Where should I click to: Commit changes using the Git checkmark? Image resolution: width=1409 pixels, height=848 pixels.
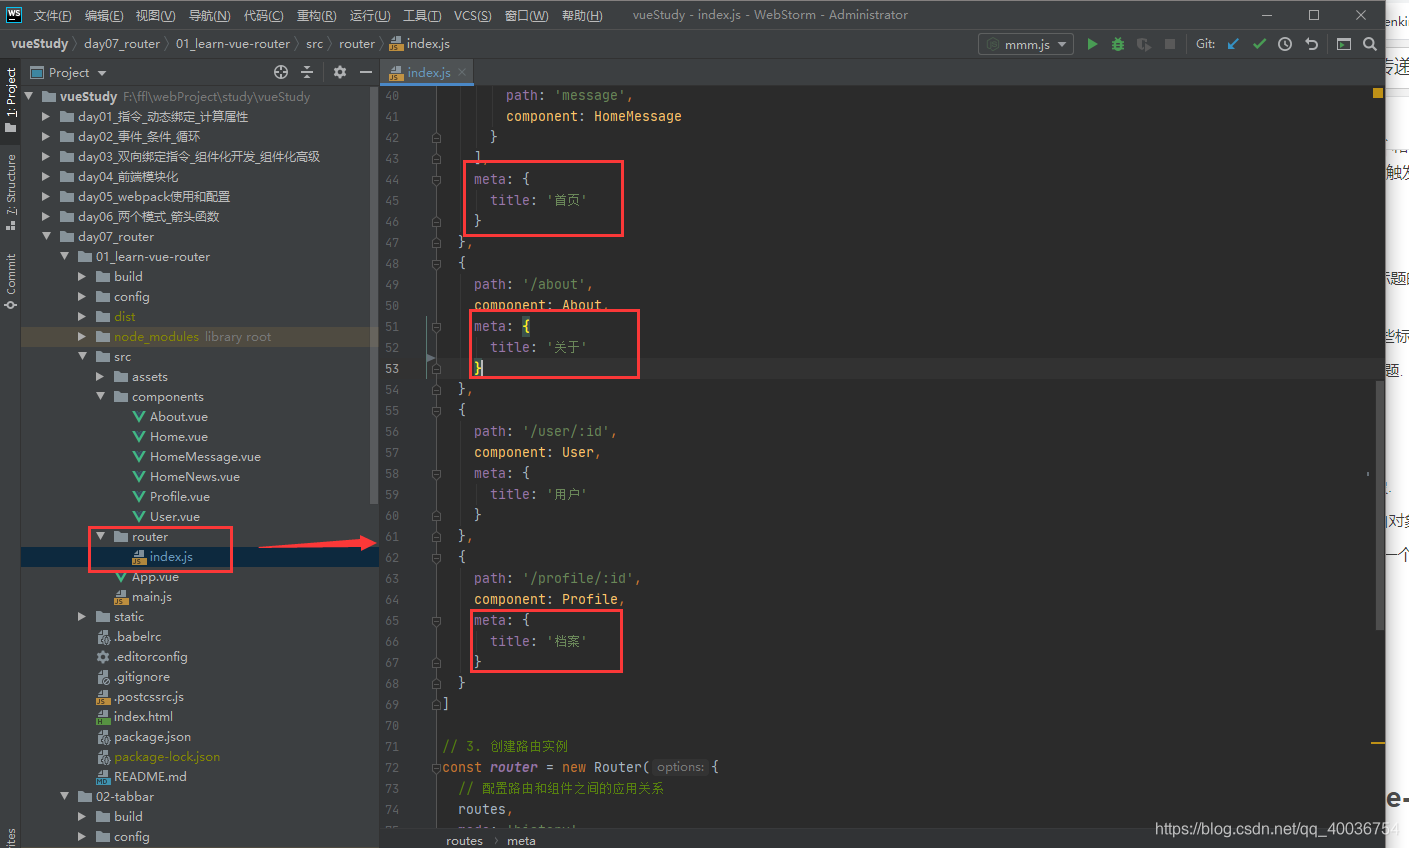(1259, 44)
